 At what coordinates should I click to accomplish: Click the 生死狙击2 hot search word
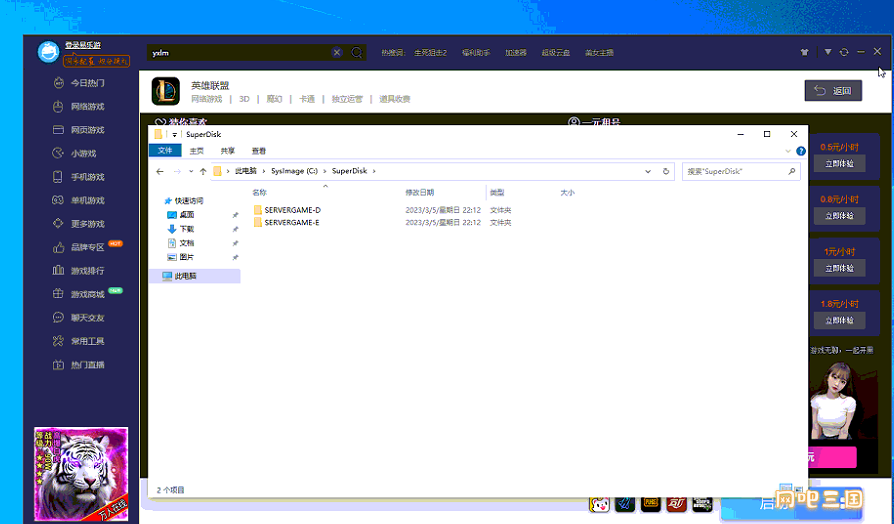[430, 52]
